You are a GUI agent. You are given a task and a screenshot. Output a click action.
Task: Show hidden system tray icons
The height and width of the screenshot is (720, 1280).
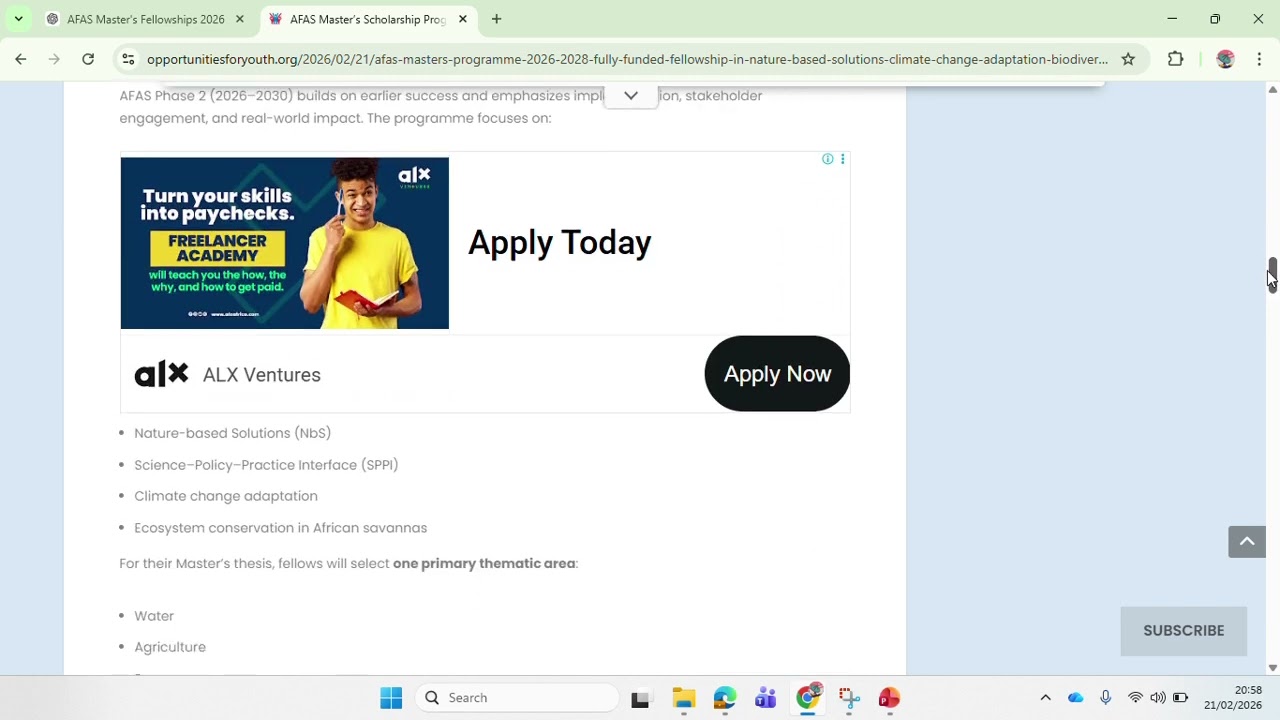click(1046, 698)
